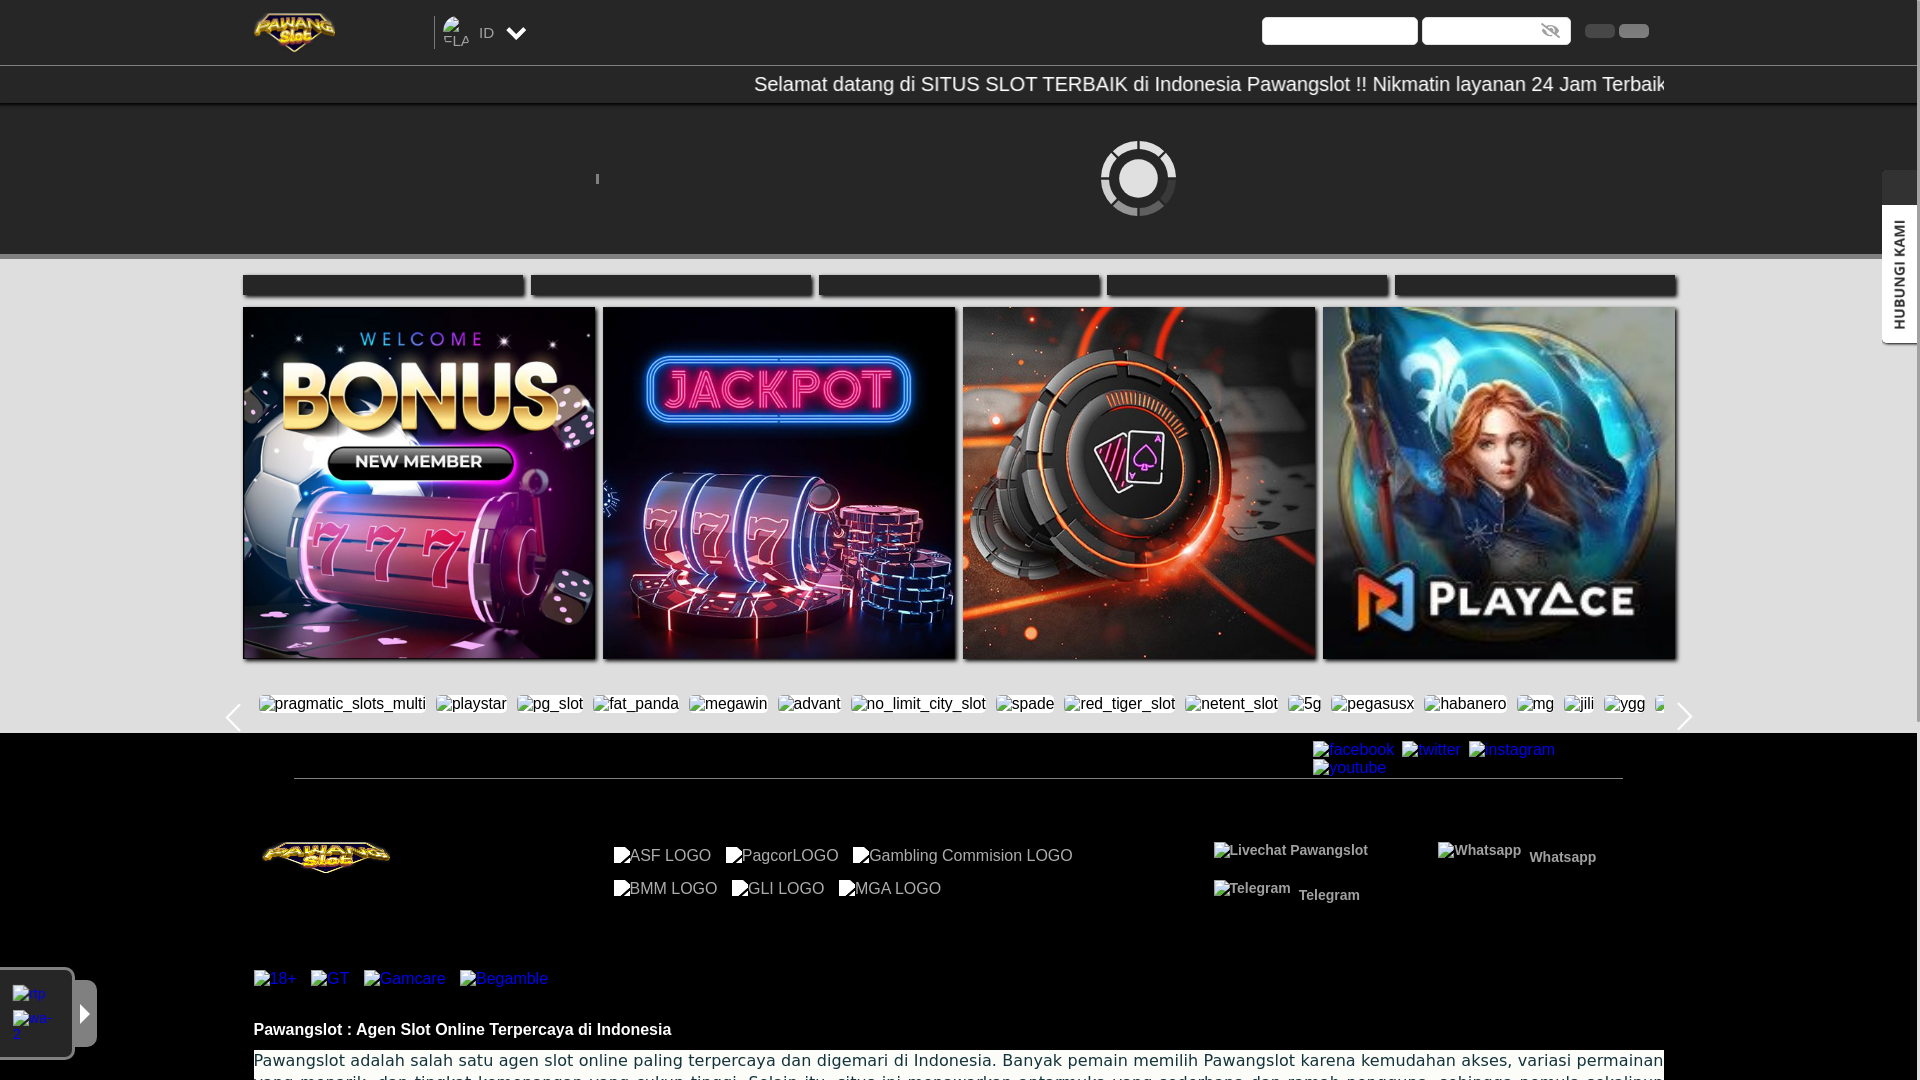Select jili provider
1920x1080 pixels.
[x=1579, y=704]
